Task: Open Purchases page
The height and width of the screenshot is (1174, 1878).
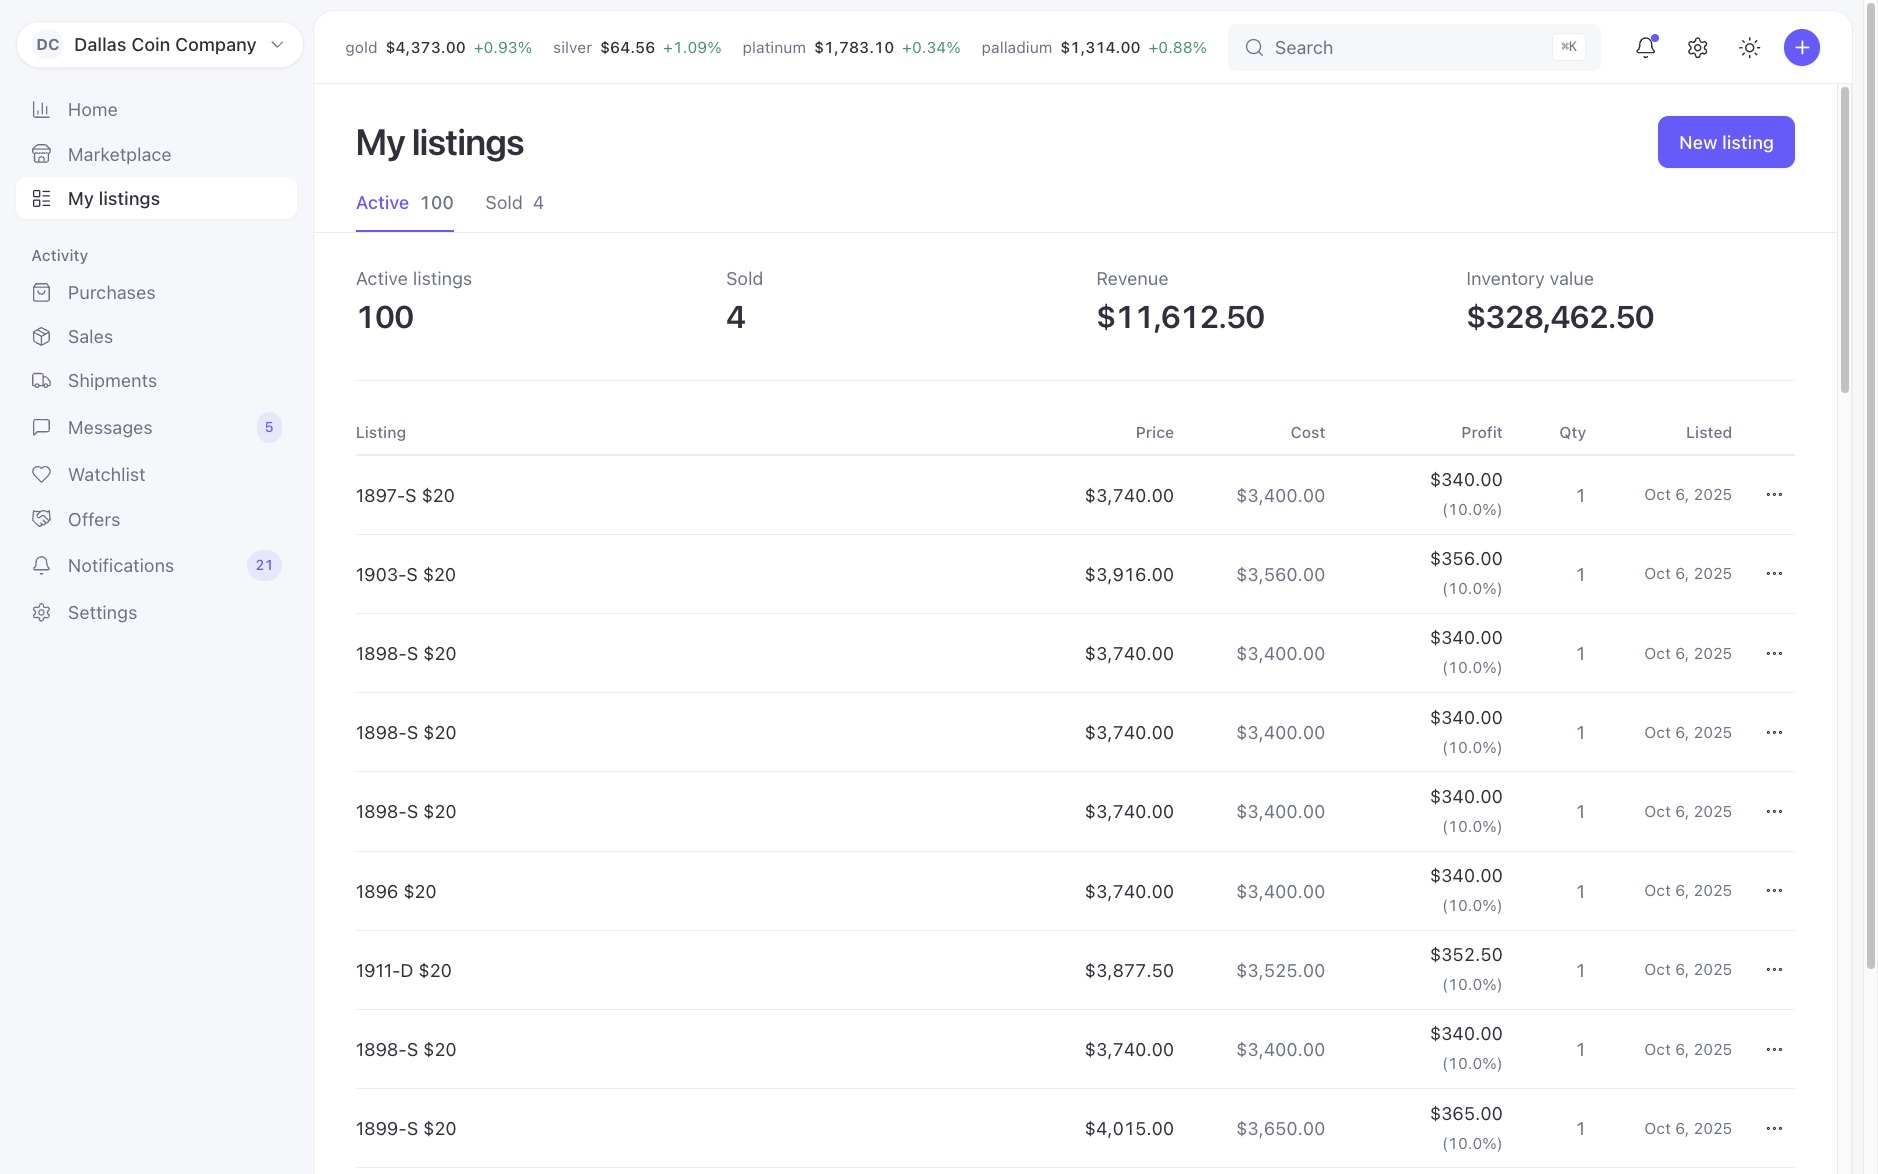Action: point(156,292)
